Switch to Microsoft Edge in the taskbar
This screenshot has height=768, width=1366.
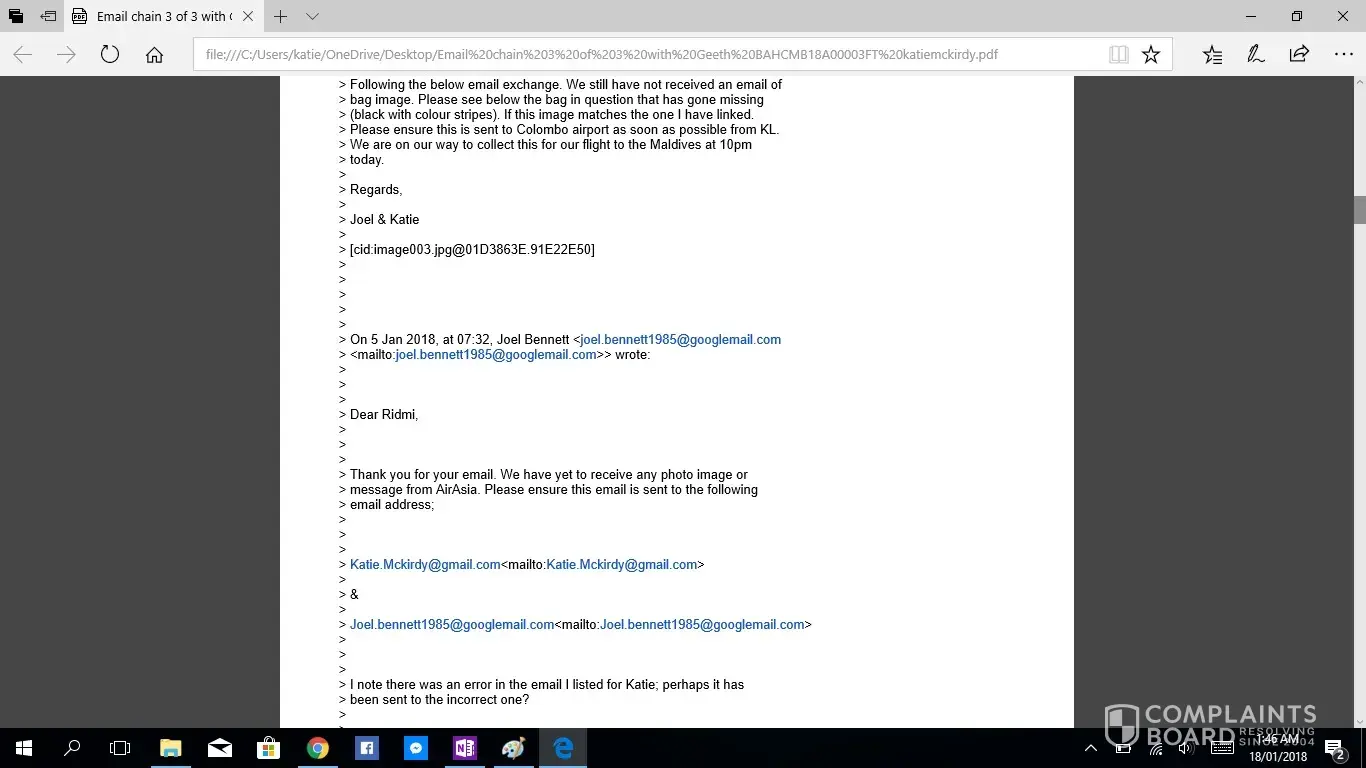[563, 748]
